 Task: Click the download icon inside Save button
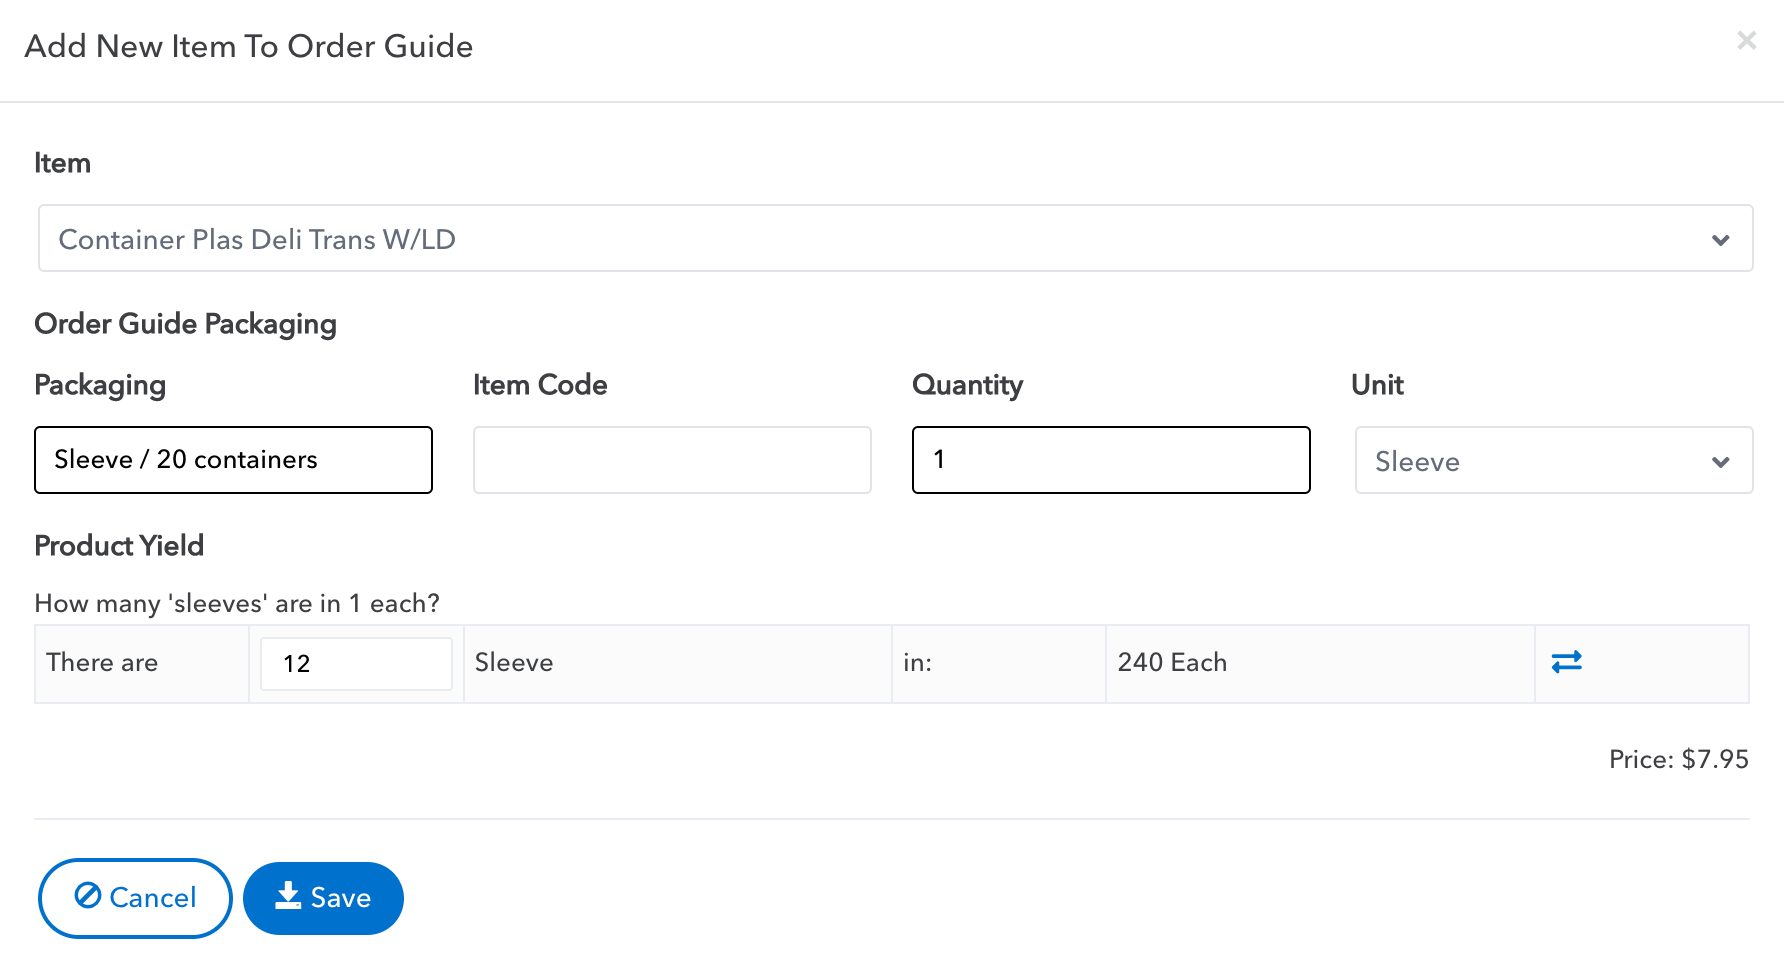290,897
